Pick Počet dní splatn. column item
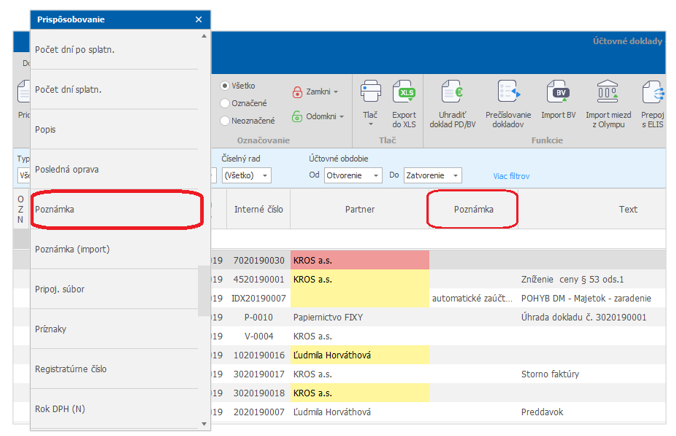The width and height of the screenshot is (676, 436). click(x=114, y=90)
